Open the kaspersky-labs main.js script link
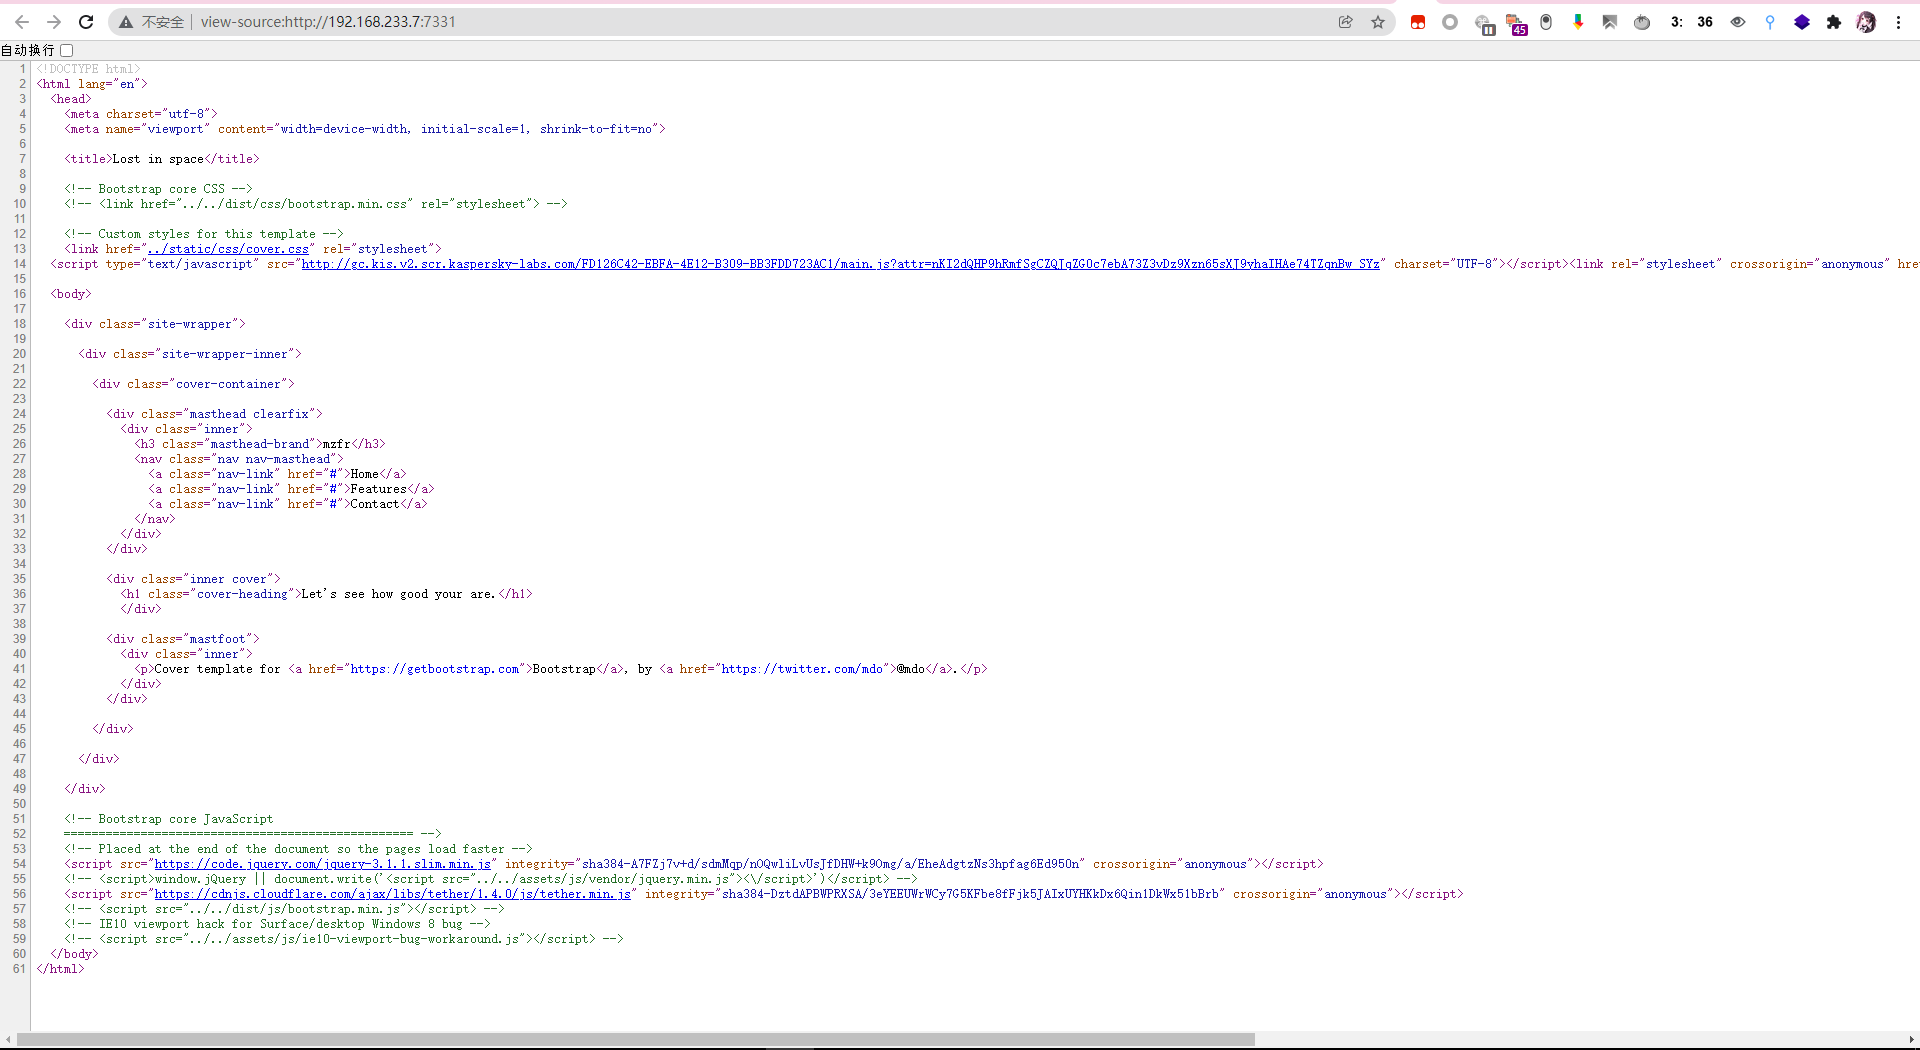 pos(840,264)
